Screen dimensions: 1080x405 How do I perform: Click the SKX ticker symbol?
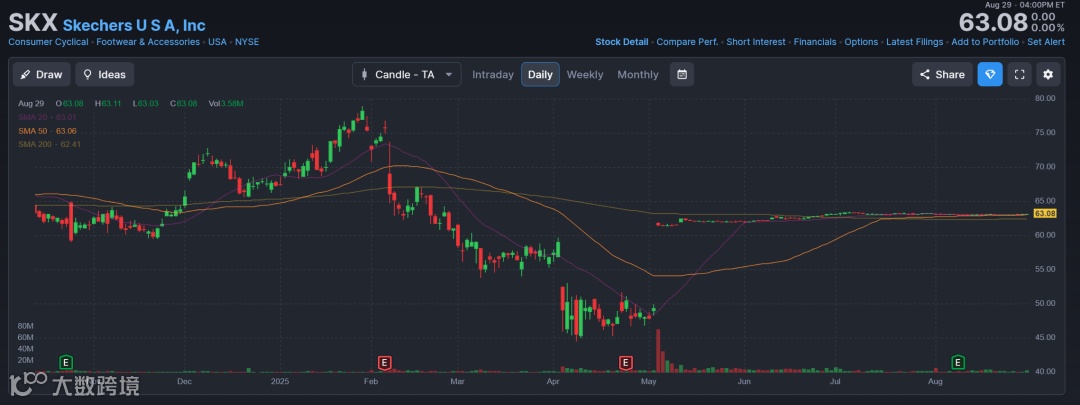(32, 23)
